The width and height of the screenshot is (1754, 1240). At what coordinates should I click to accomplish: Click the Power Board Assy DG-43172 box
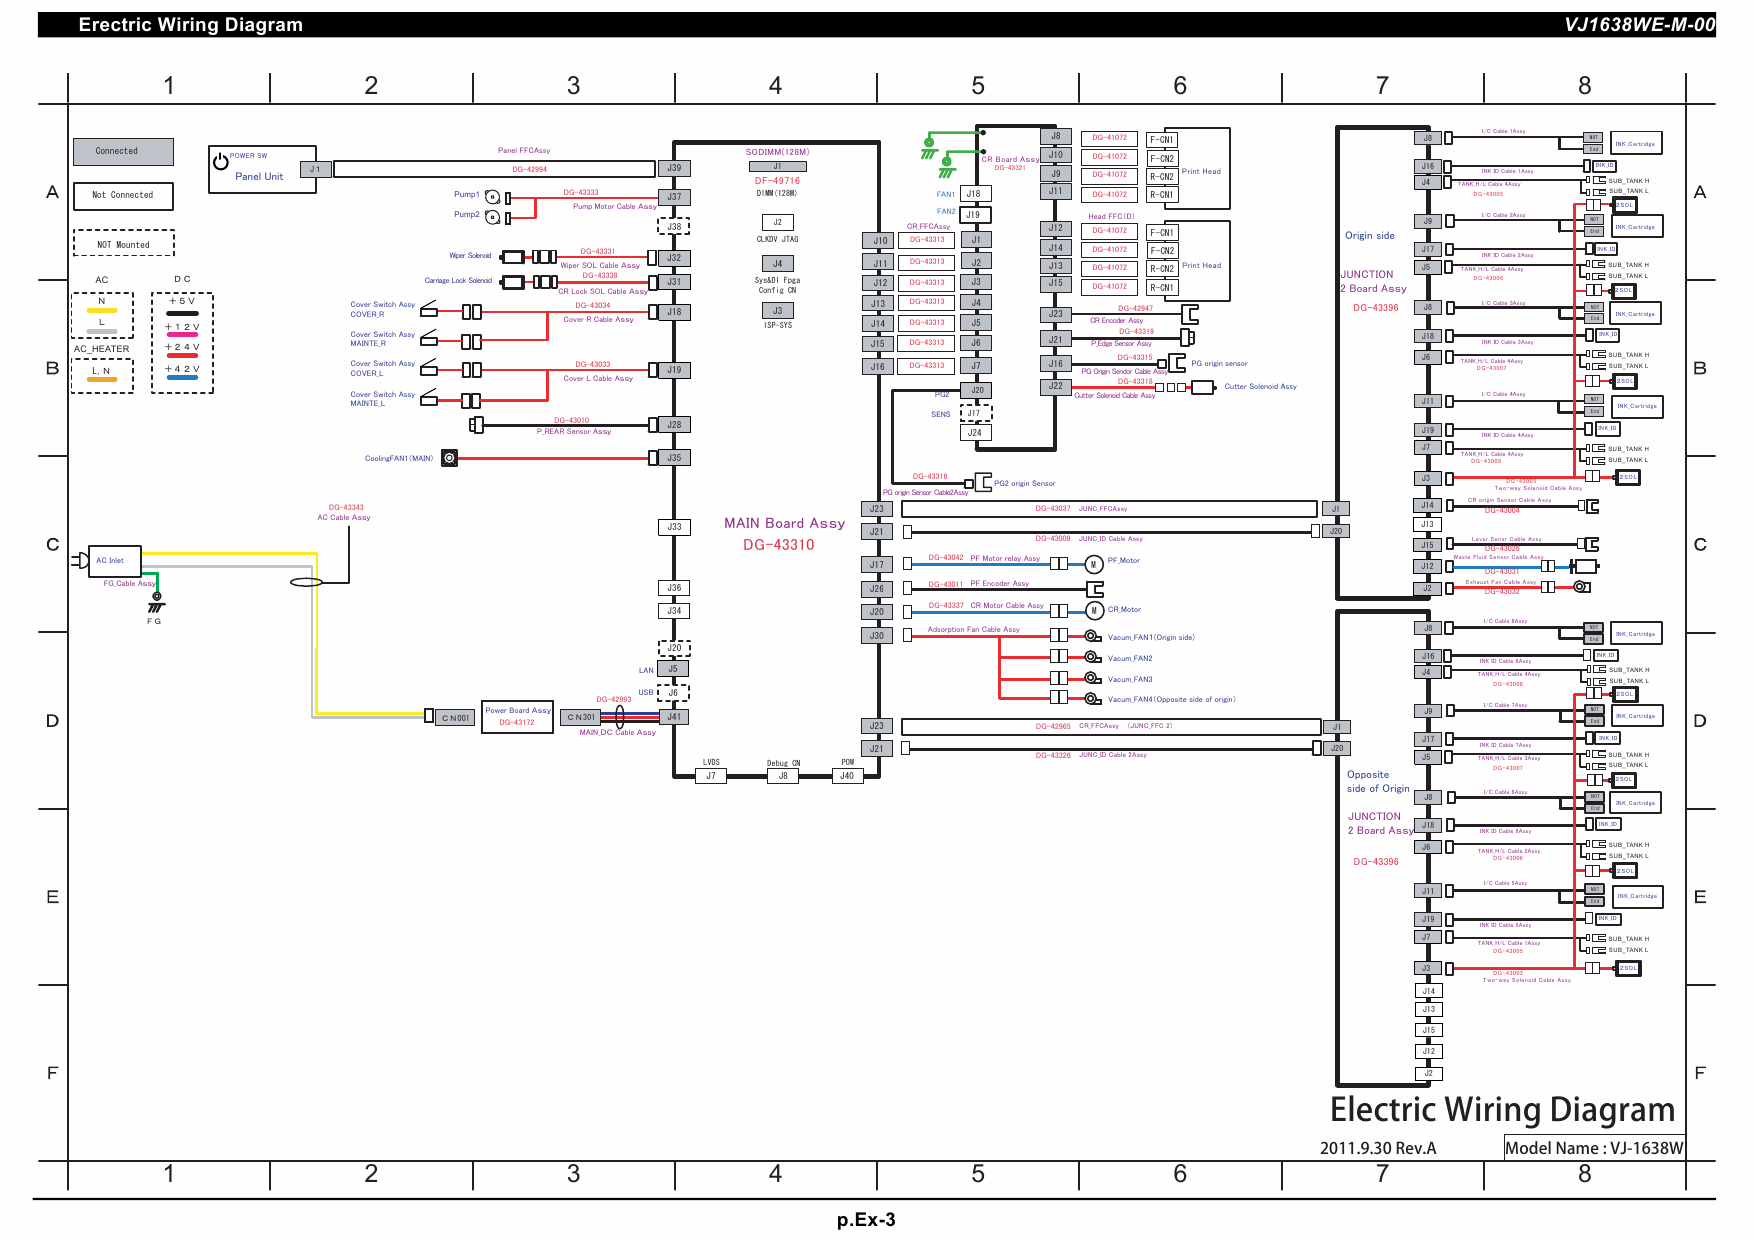point(517,717)
